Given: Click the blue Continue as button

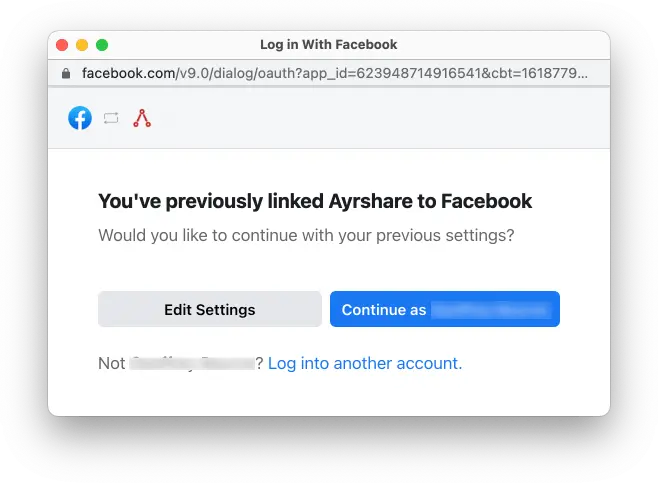Looking at the screenshot, I should click(444, 310).
